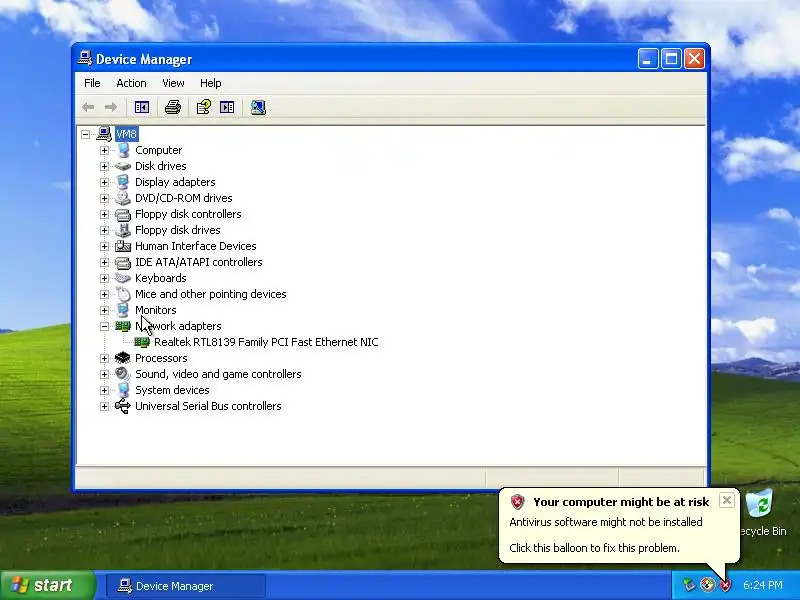800x600 pixels.
Task: Open the View menu
Action: [x=173, y=83]
